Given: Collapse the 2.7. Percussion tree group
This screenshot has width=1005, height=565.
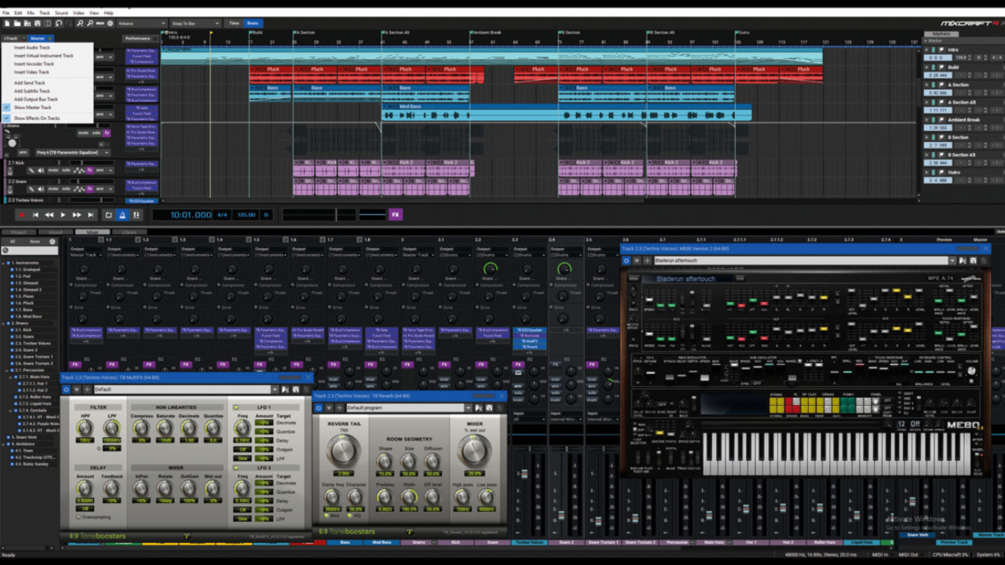Looking at the screenshot, I should click(x=7, y=370).
